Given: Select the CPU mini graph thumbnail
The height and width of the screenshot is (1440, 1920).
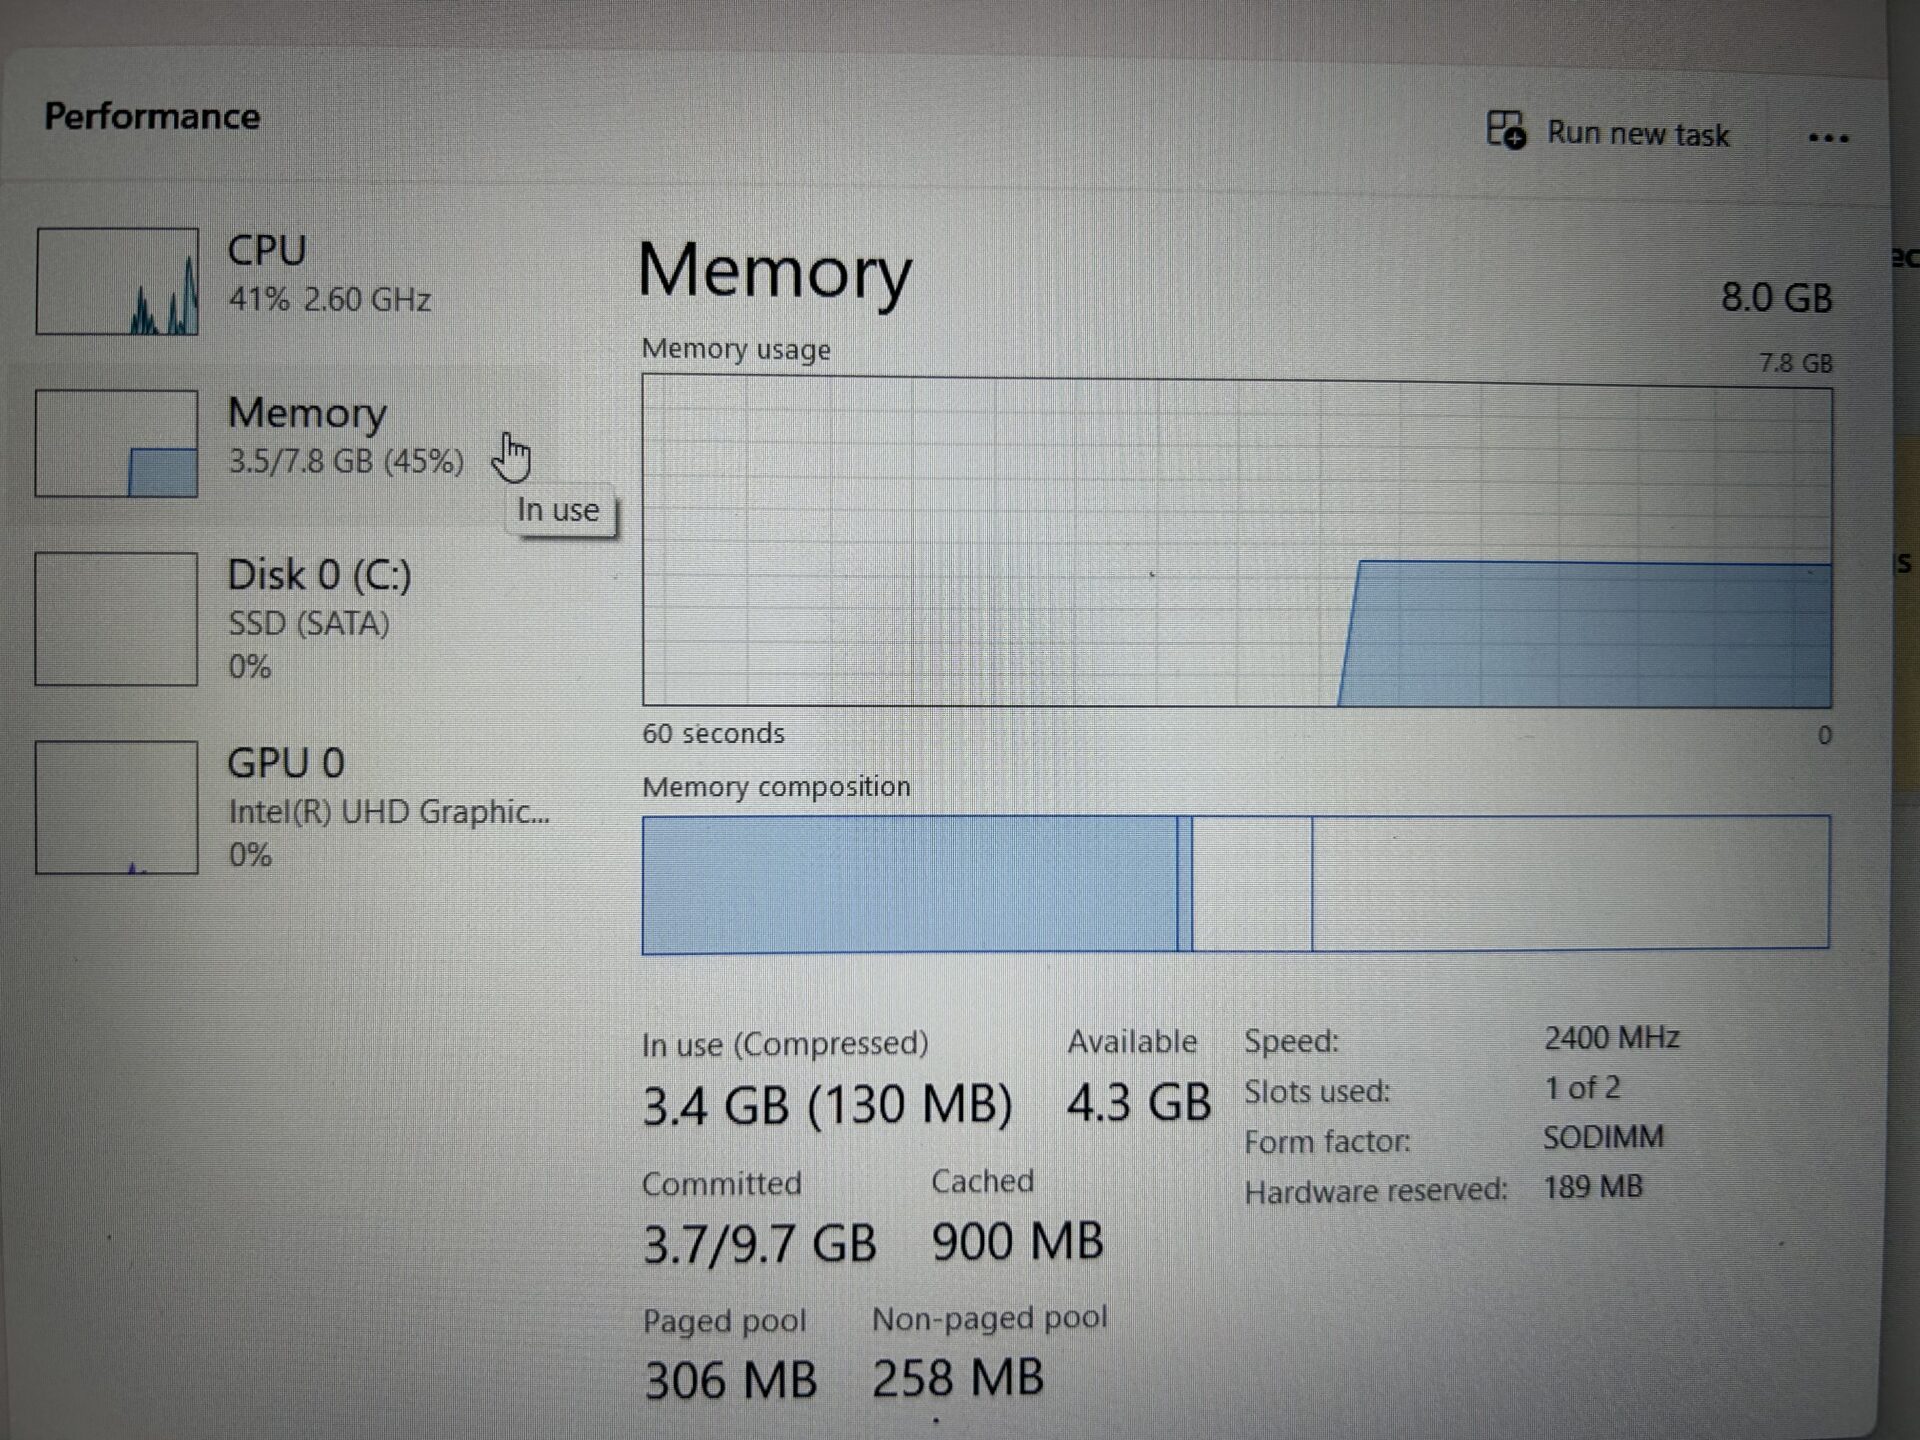Looking at the screenshot, I should pos(117,281).
